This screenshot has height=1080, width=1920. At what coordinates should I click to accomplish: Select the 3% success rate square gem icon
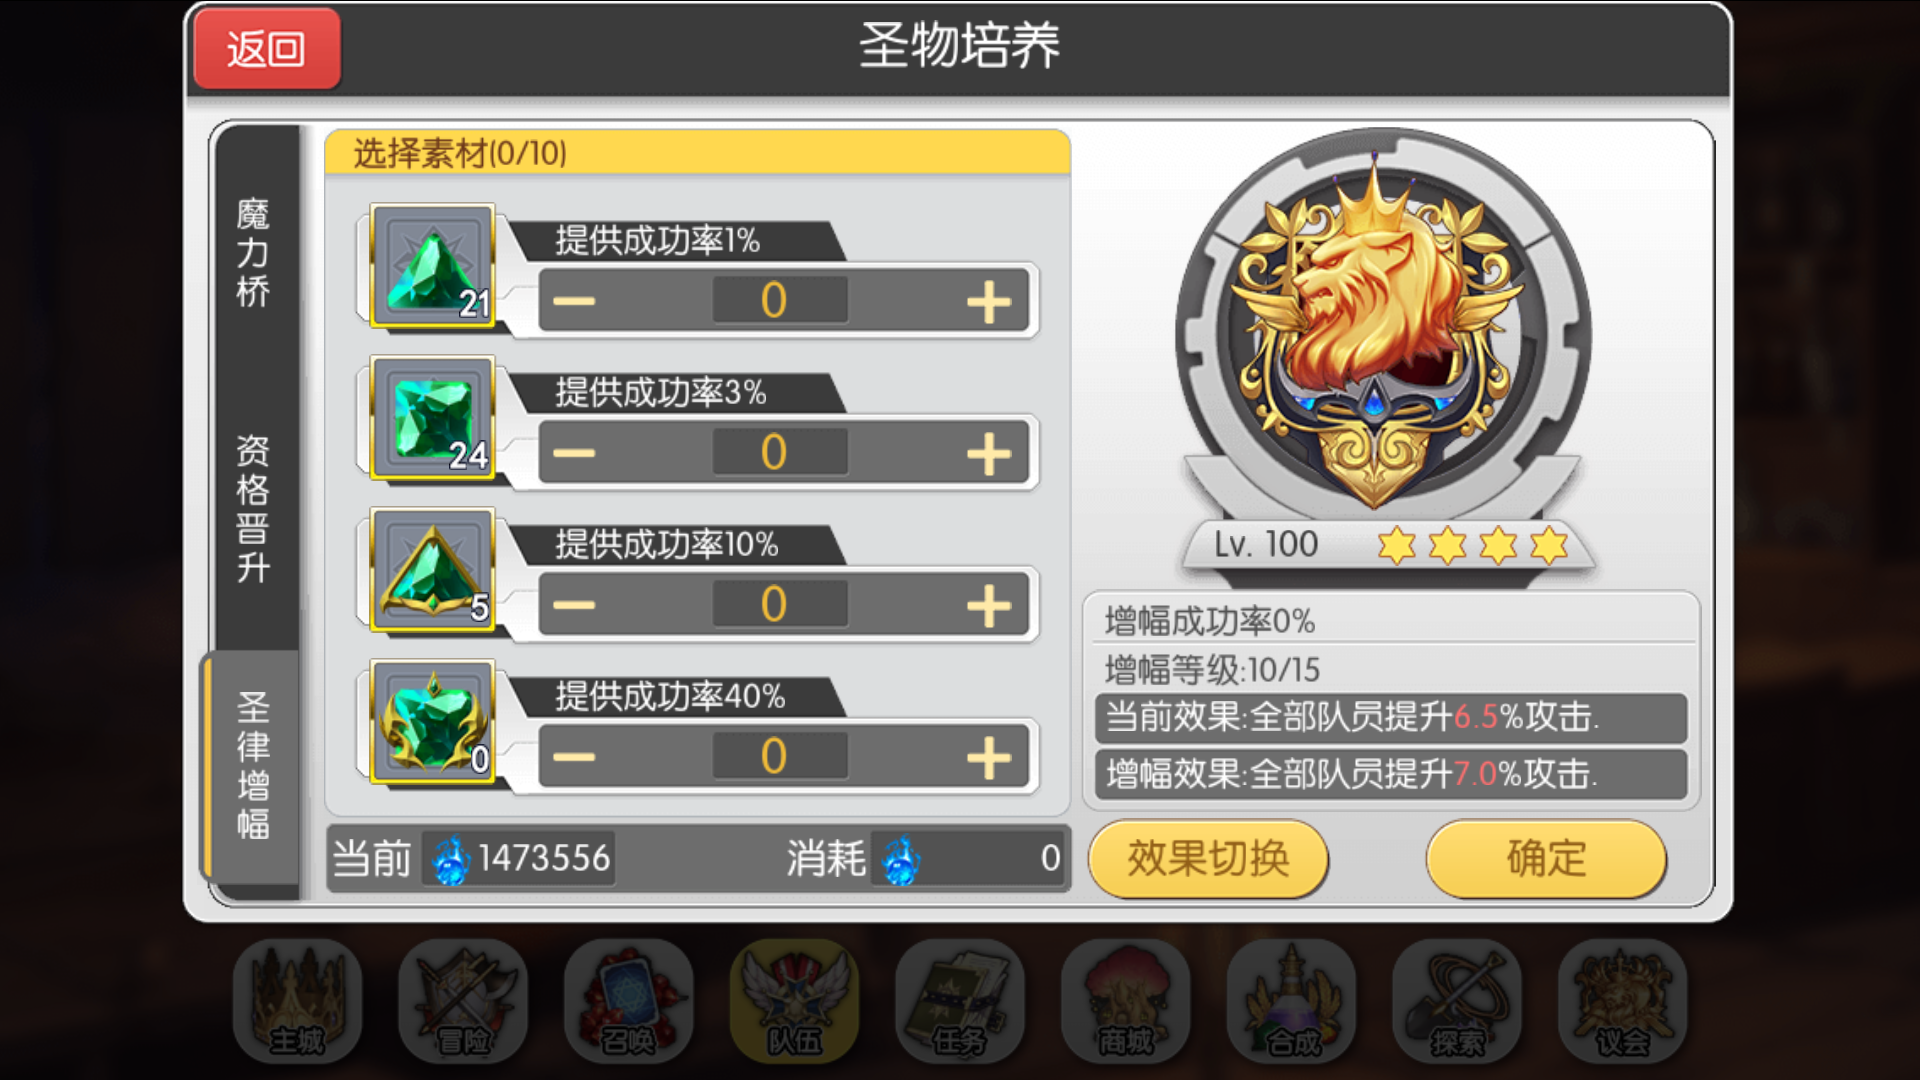pyautogui.click(x=433, y=418)
